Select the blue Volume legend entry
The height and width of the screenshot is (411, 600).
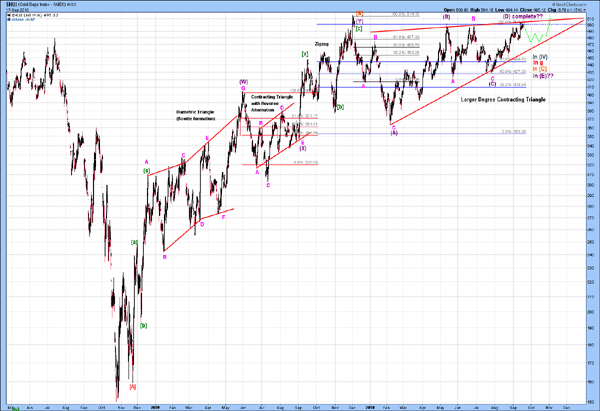tap(21, 19)
